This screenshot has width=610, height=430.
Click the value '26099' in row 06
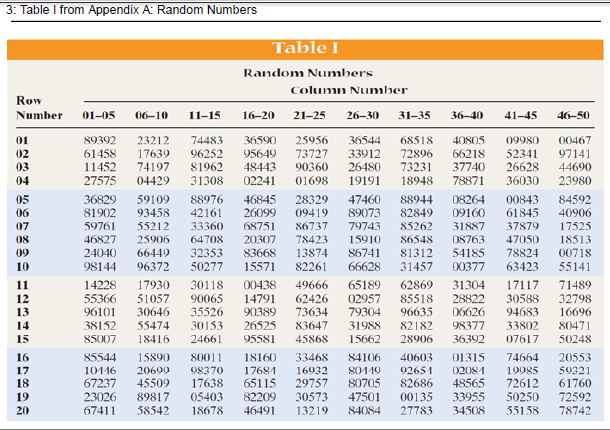click(260, 213)
